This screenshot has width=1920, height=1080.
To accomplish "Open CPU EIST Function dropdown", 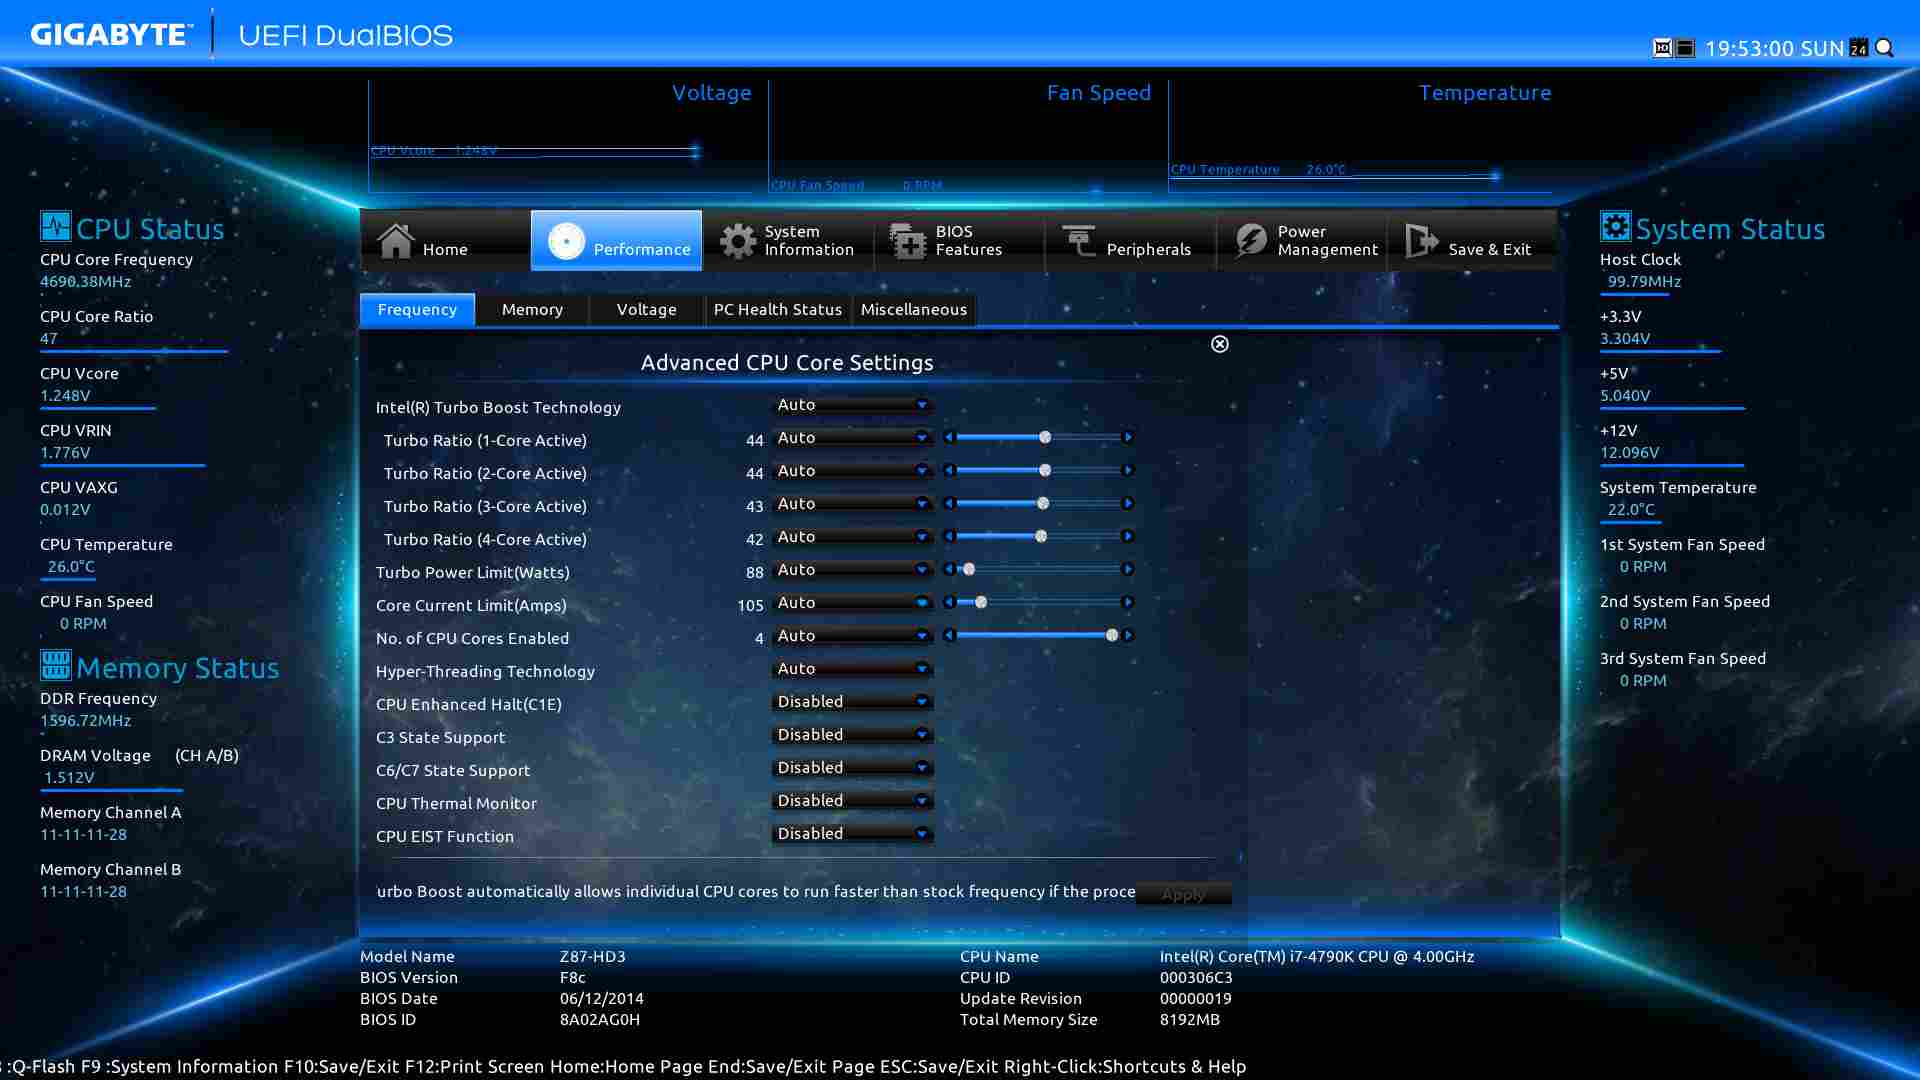I will click(852, 834).
